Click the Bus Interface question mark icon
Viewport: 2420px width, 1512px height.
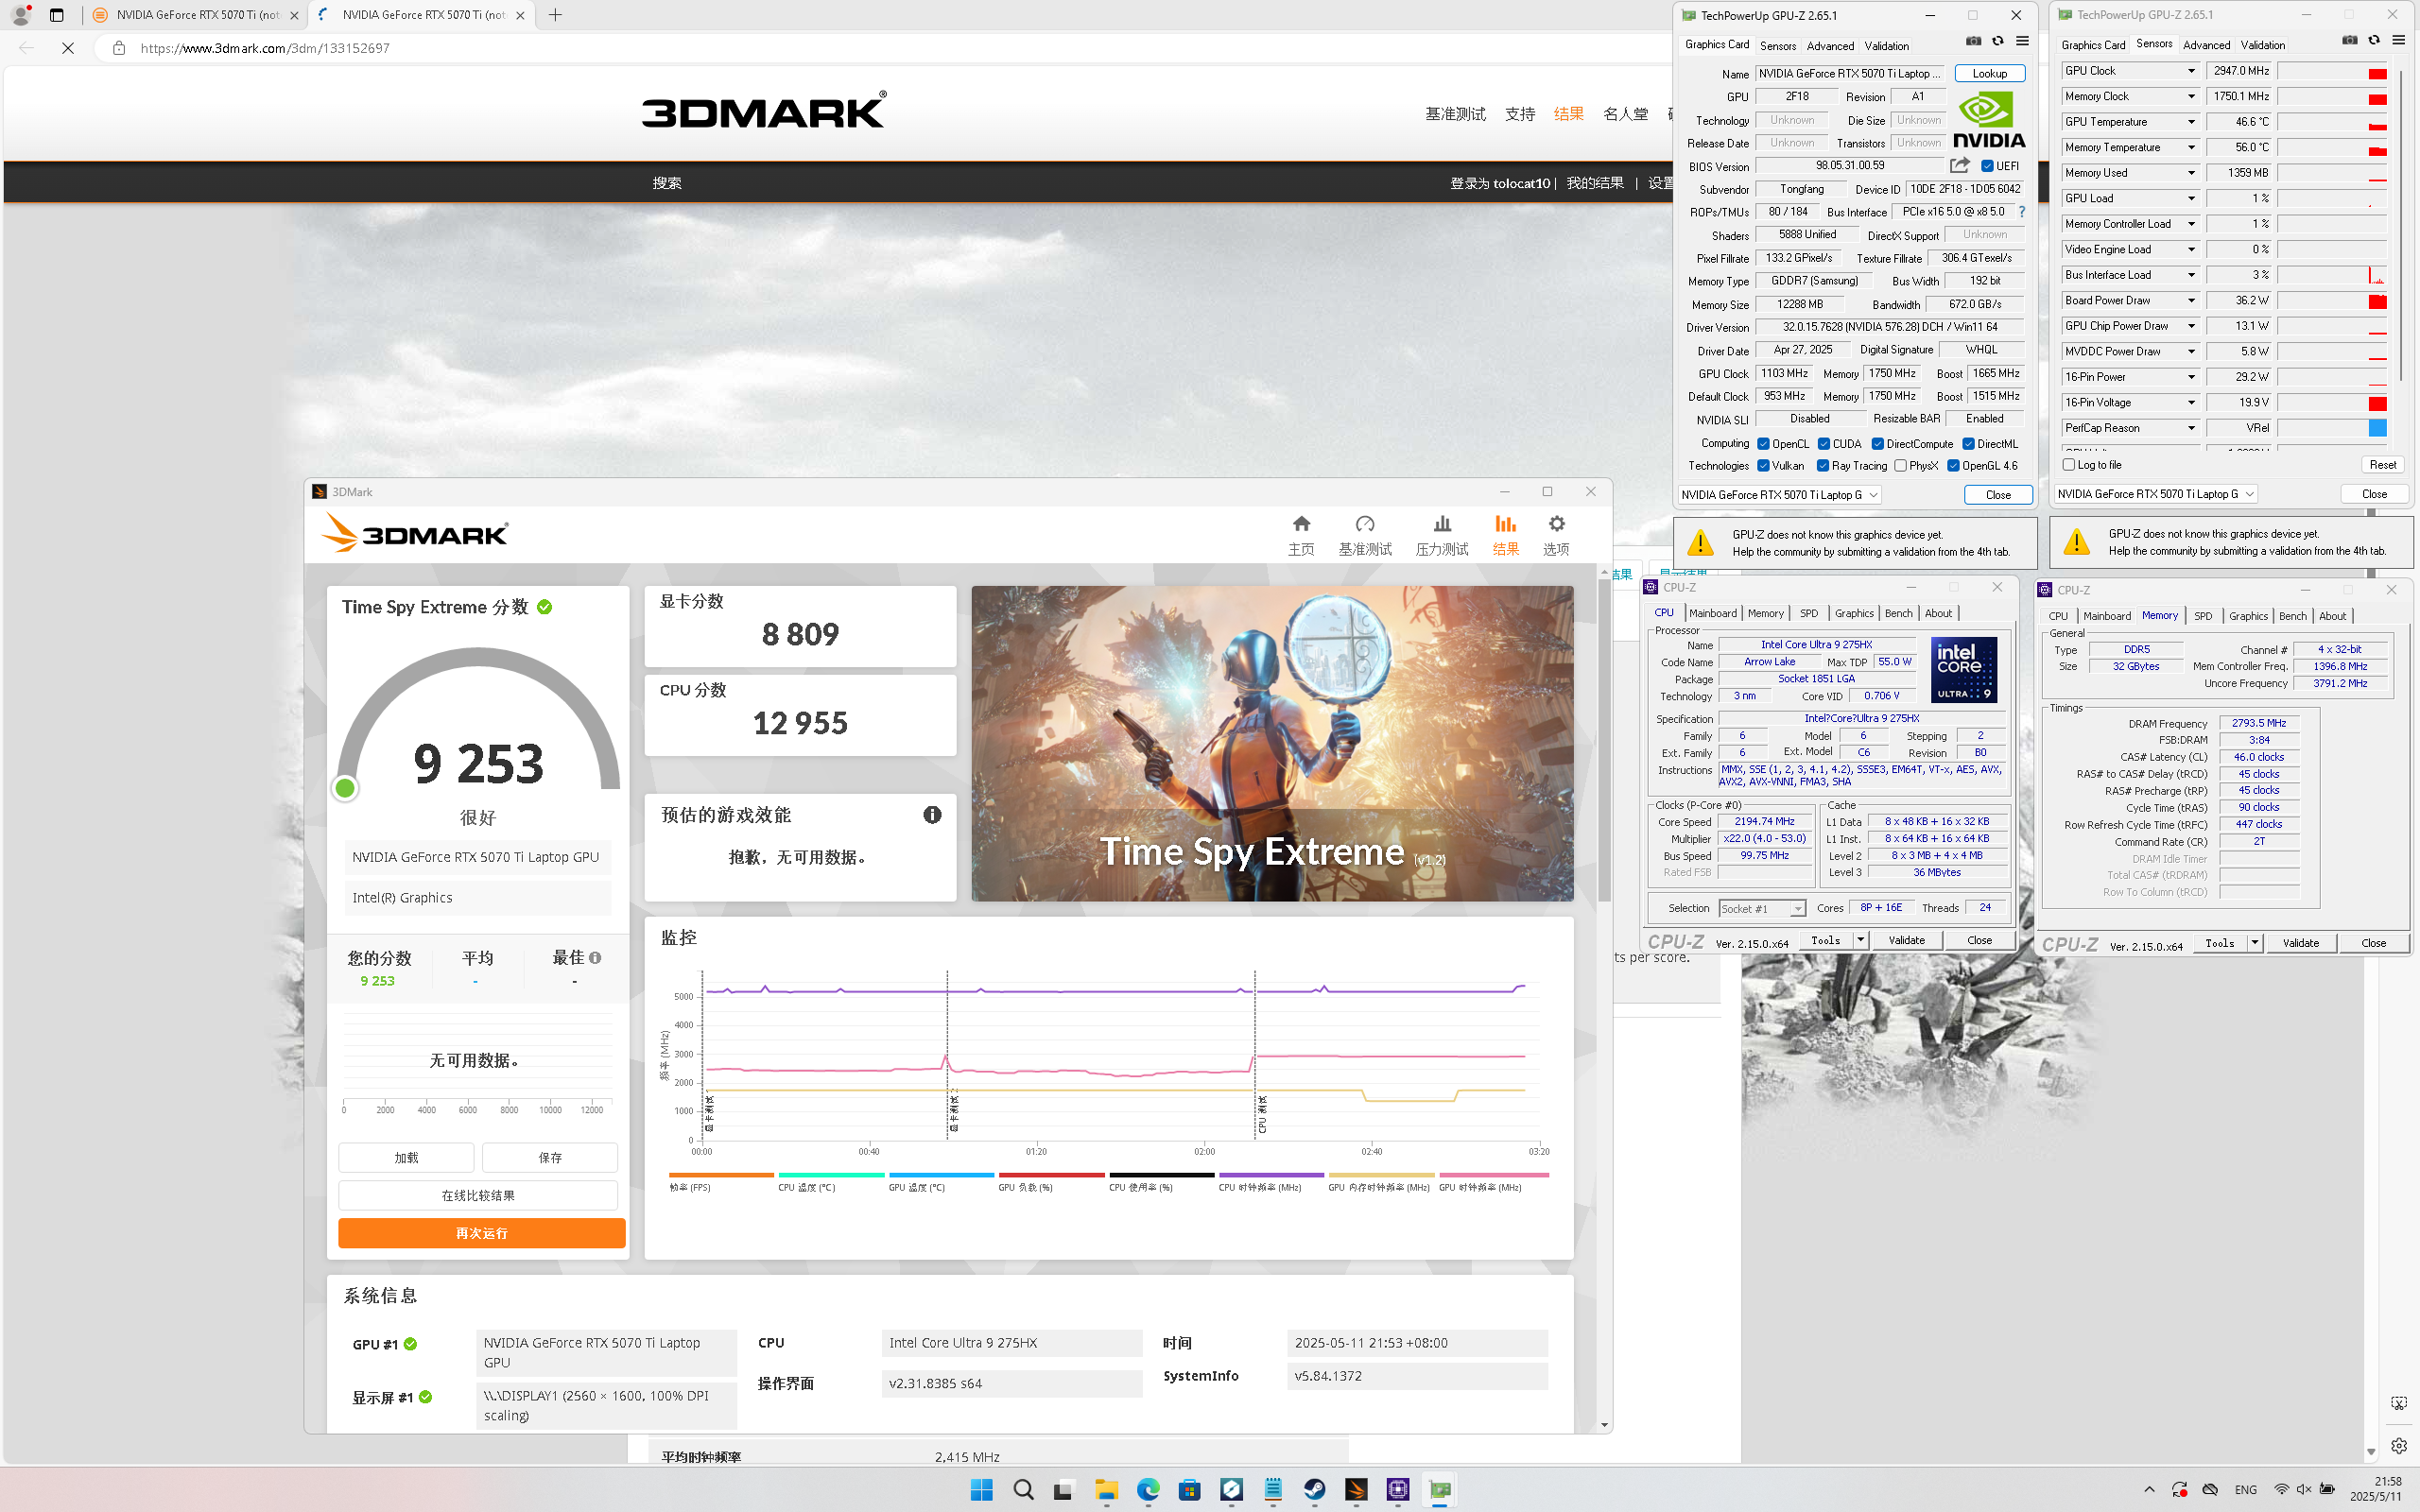2022,212
